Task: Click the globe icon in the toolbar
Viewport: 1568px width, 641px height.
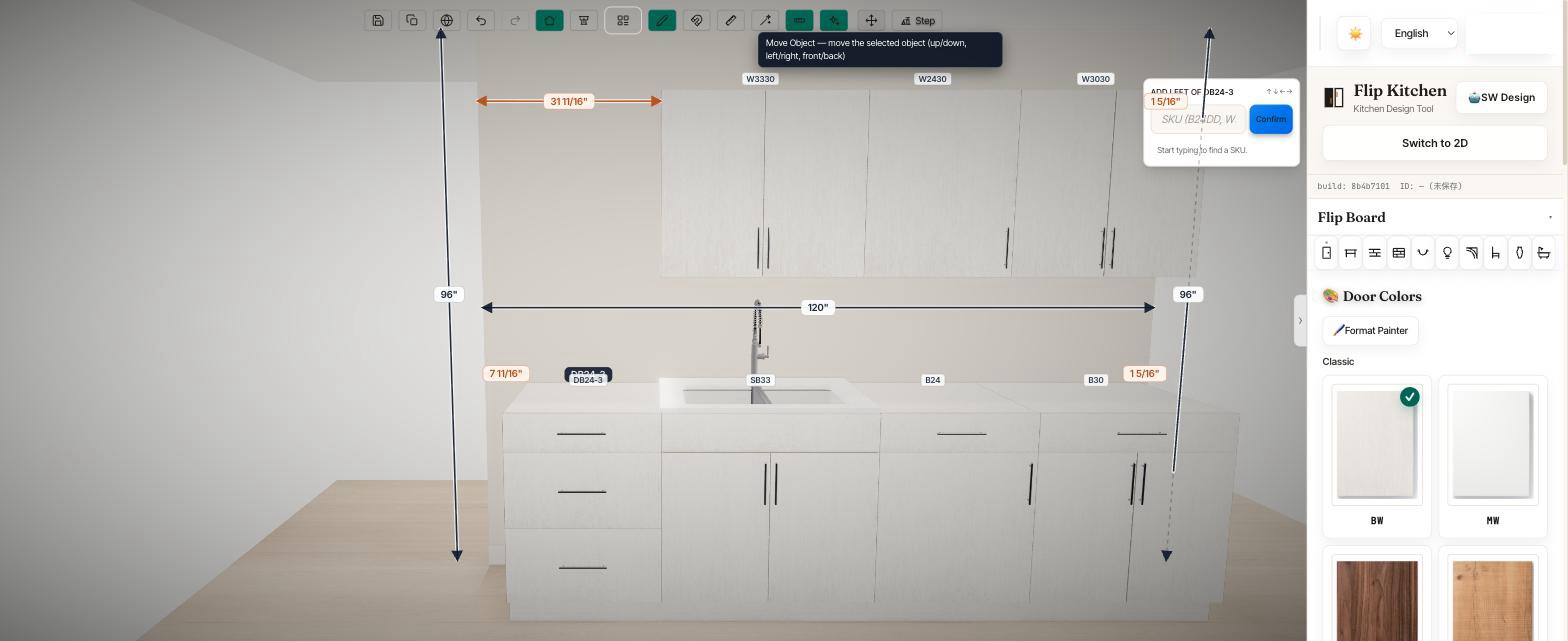Action: (x=447, y=20)
